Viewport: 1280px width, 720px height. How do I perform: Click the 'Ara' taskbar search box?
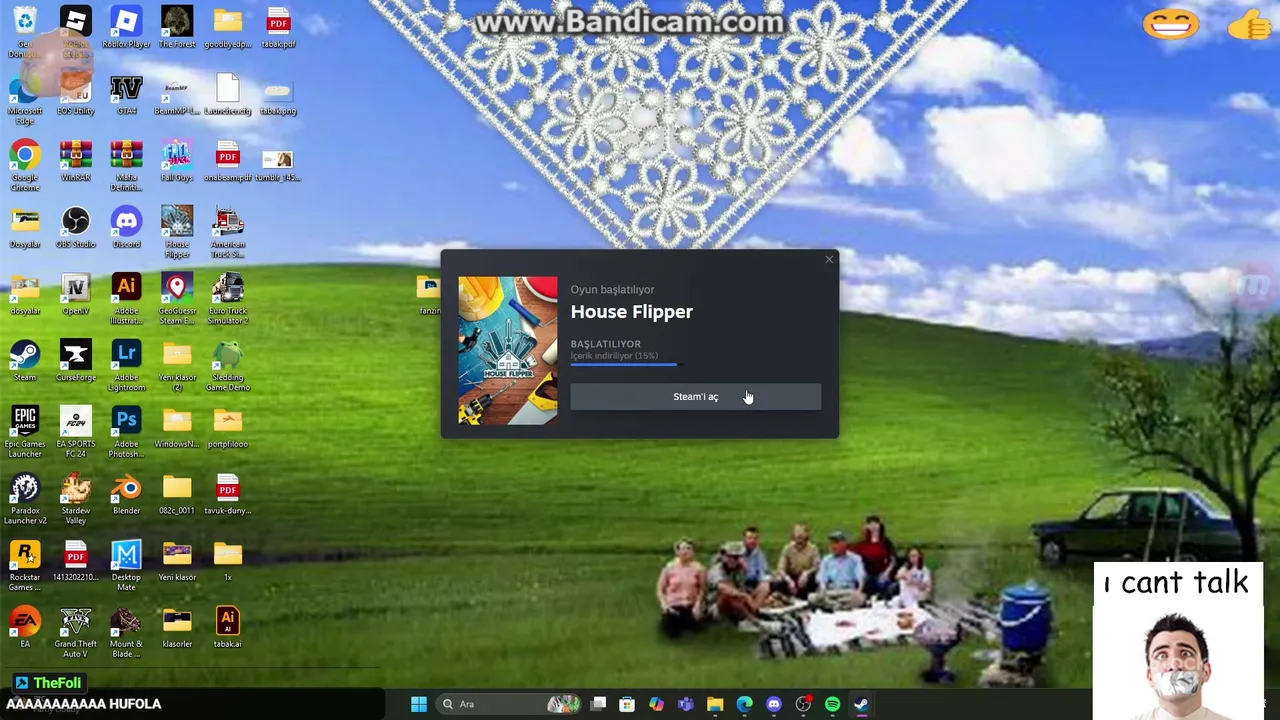(x=510, y=704)
